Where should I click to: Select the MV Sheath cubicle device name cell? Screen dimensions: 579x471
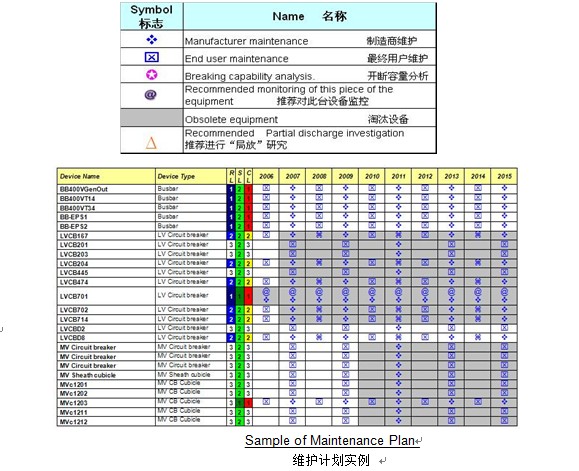click(106, 375)
